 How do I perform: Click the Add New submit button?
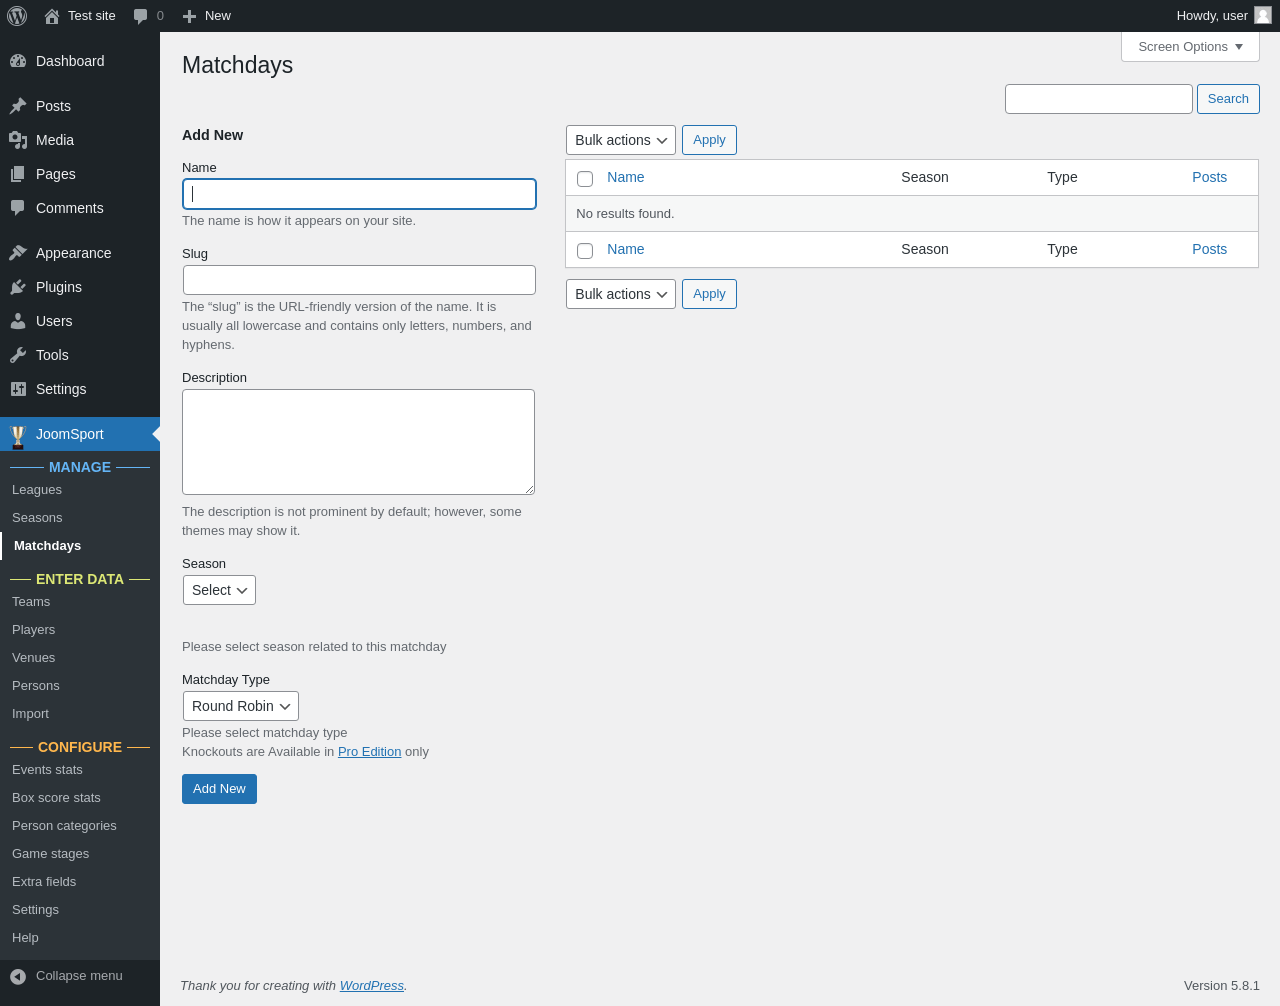tap(219, 789)
